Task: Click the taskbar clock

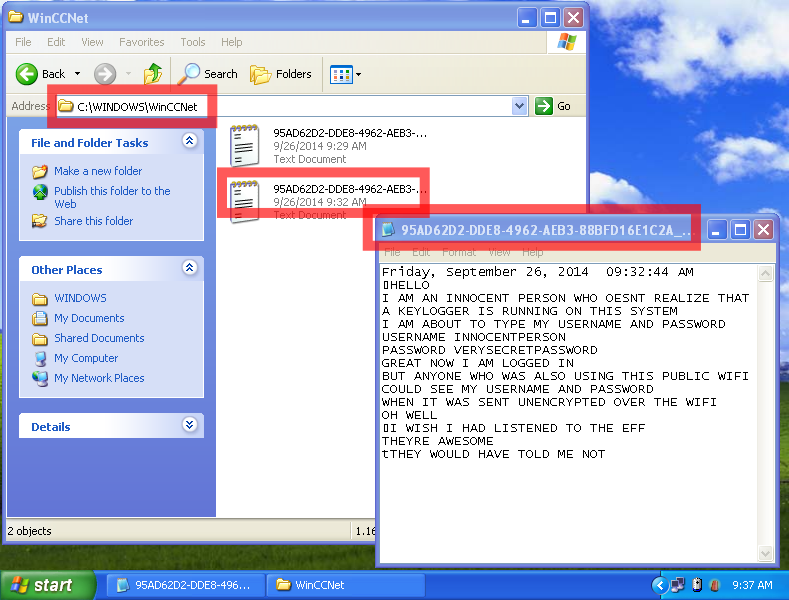Action: point(752,585)
